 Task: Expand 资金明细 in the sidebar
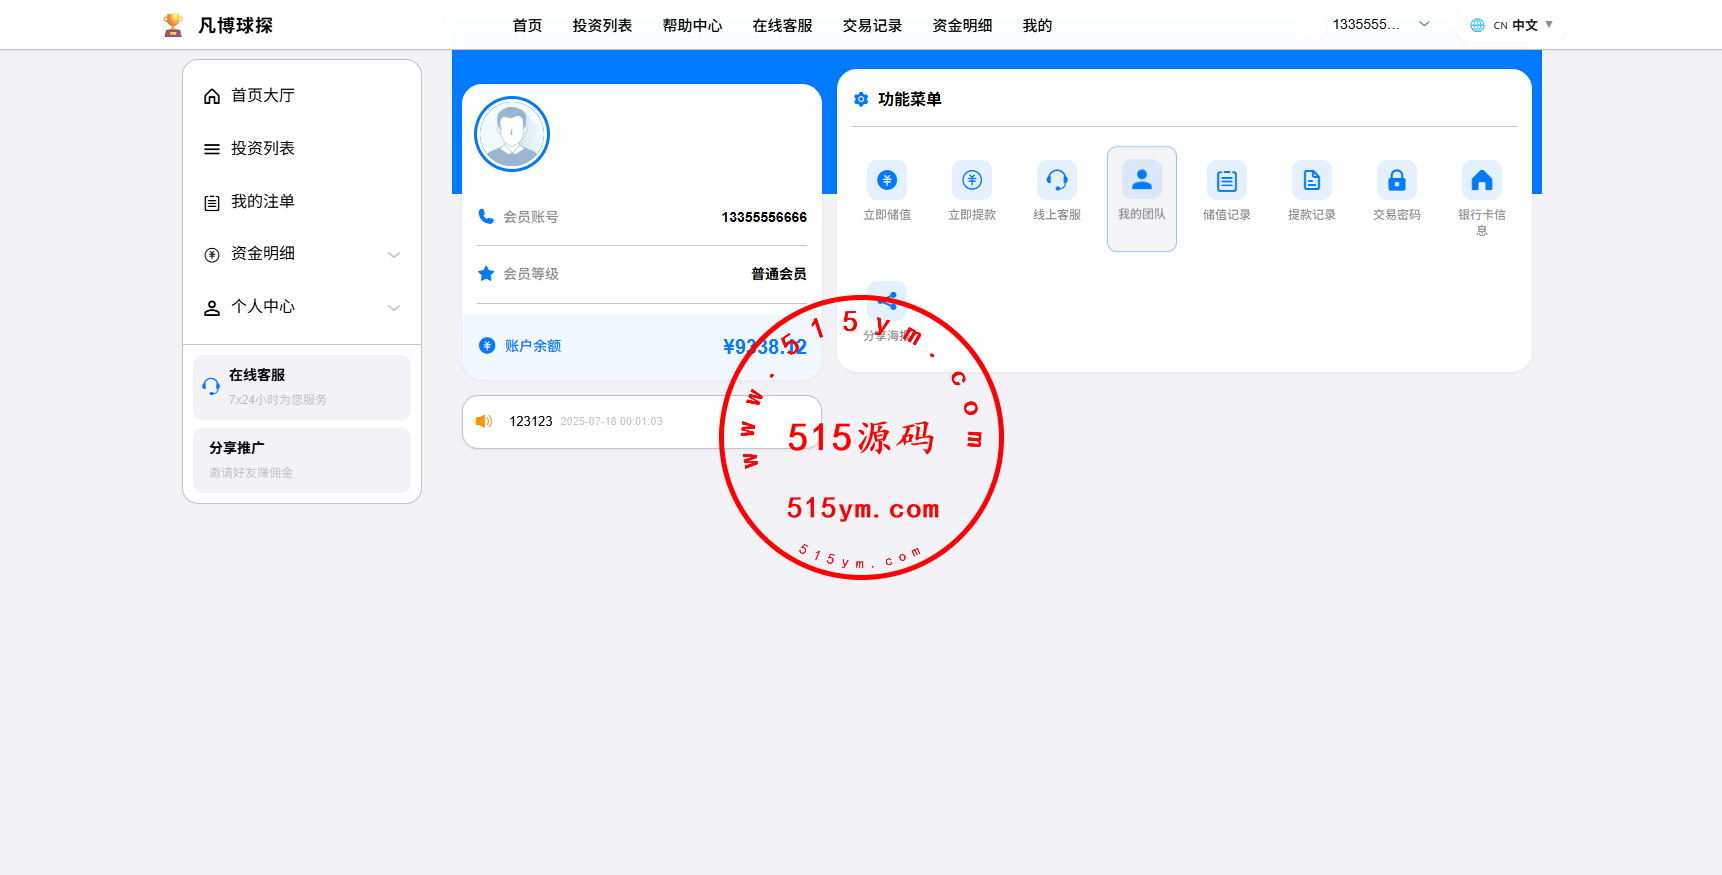(x=301, y=254)
